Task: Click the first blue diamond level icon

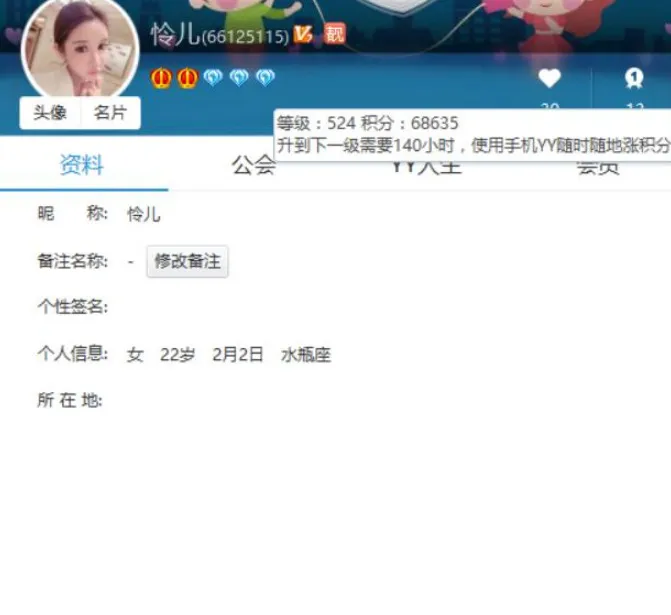Action: click(213, 77)
